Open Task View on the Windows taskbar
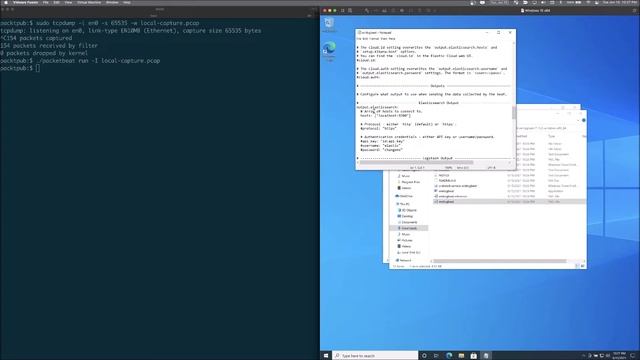Screen dimensions: 640x360 pyautogui.click(x=436, y=356)
